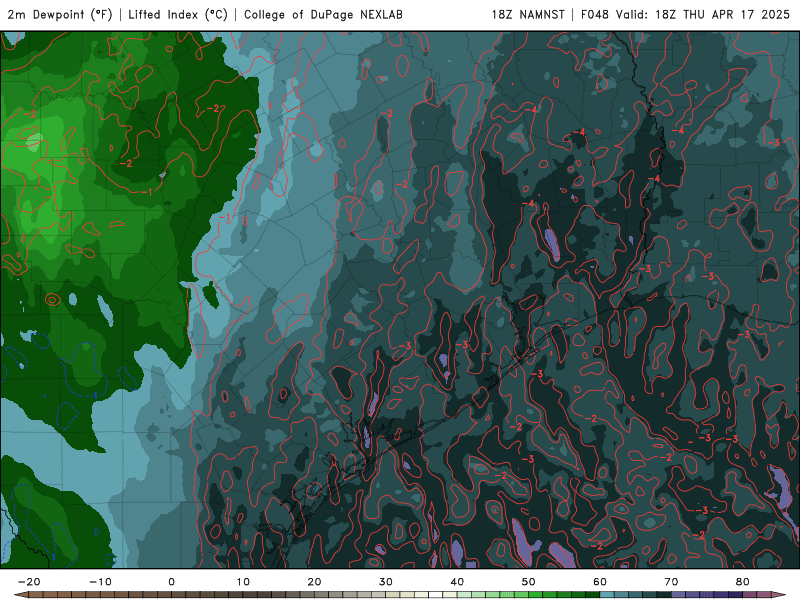Click the 80 tick label on colorbar
The width and height of the screenshot is (800, 600).
(743, 582)
